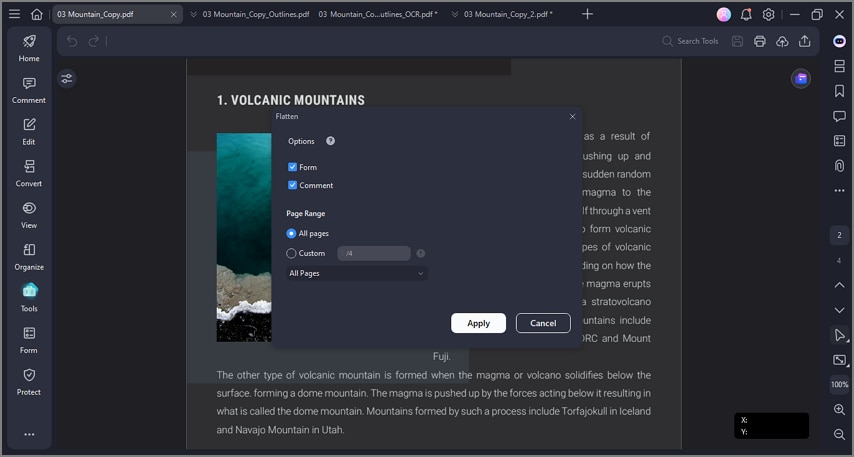Viewport: 854px width, 457px height.
Task: Open the page thumbnails panel icon
Action: (x=839, y=66)
